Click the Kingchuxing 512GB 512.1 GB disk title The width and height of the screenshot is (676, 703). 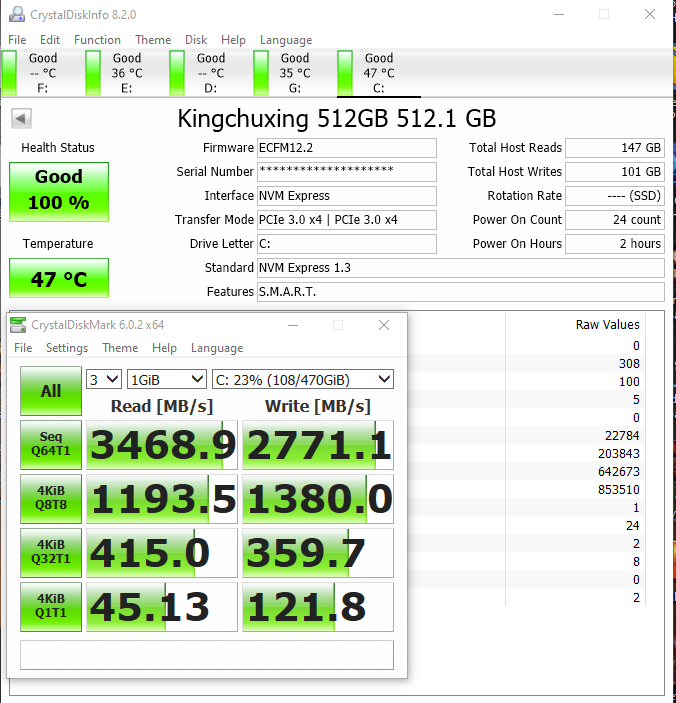[x=337, y=118]
